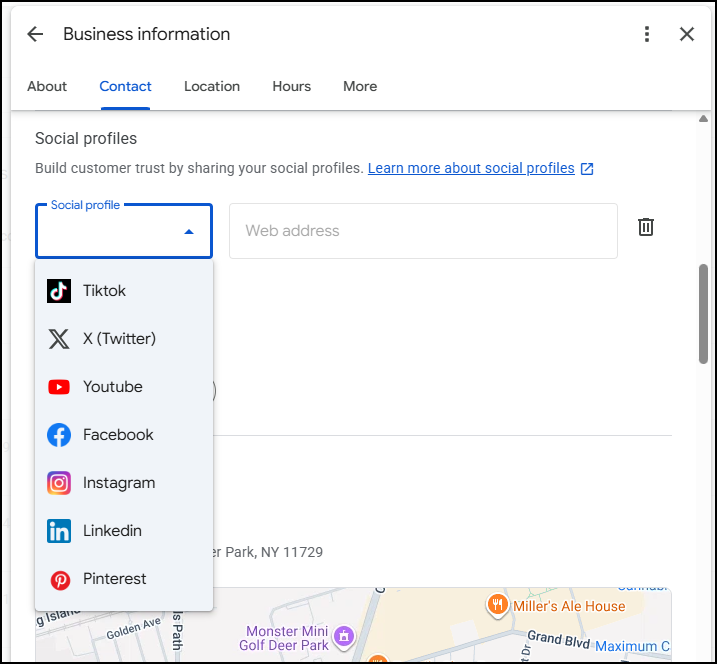
Task: Choose Instagram from the dropdown list
Action: pyautogui.click(x=124, y=483)
